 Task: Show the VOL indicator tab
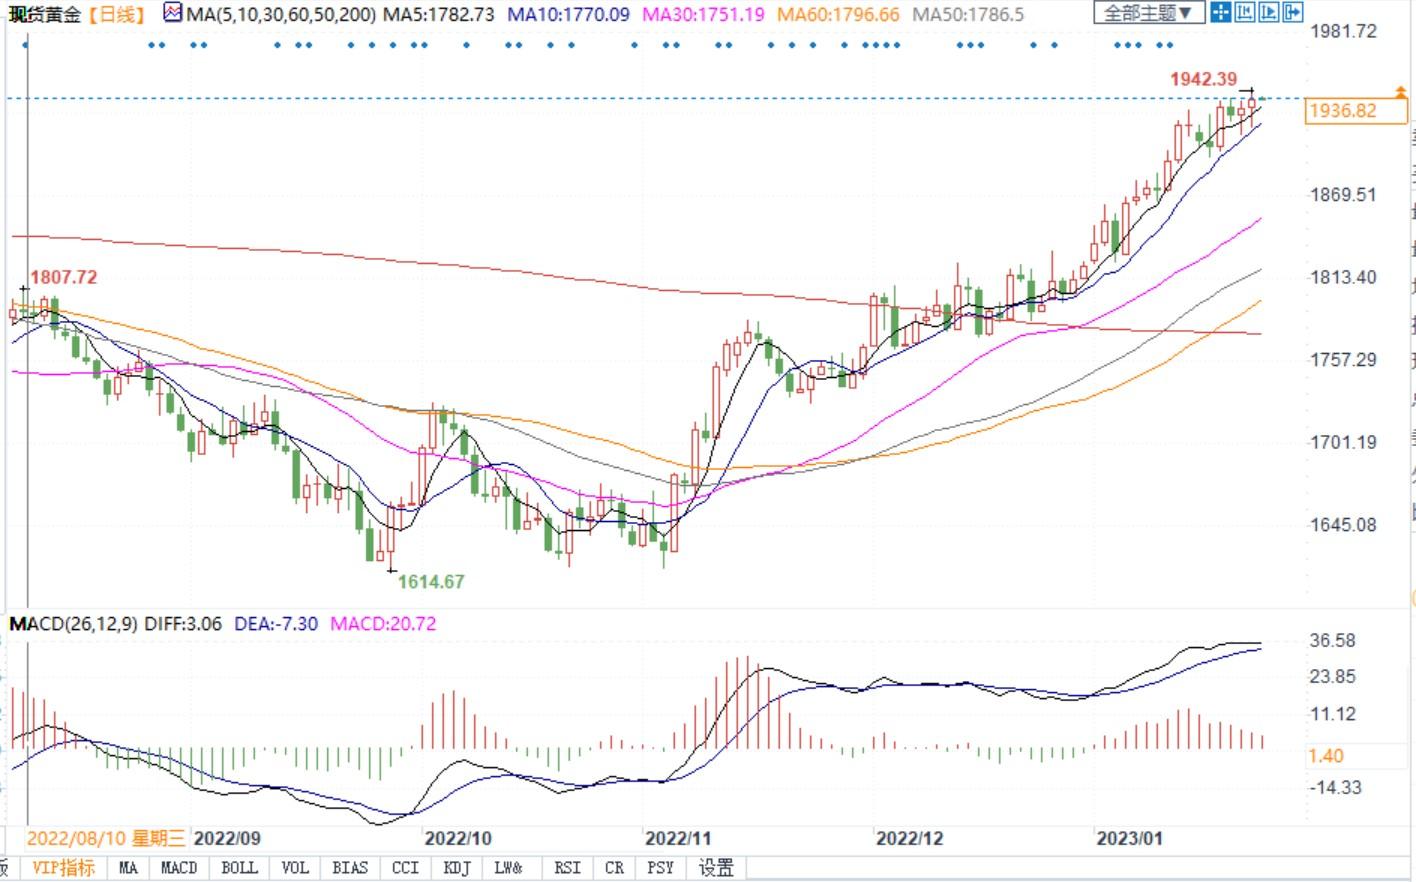295,868
